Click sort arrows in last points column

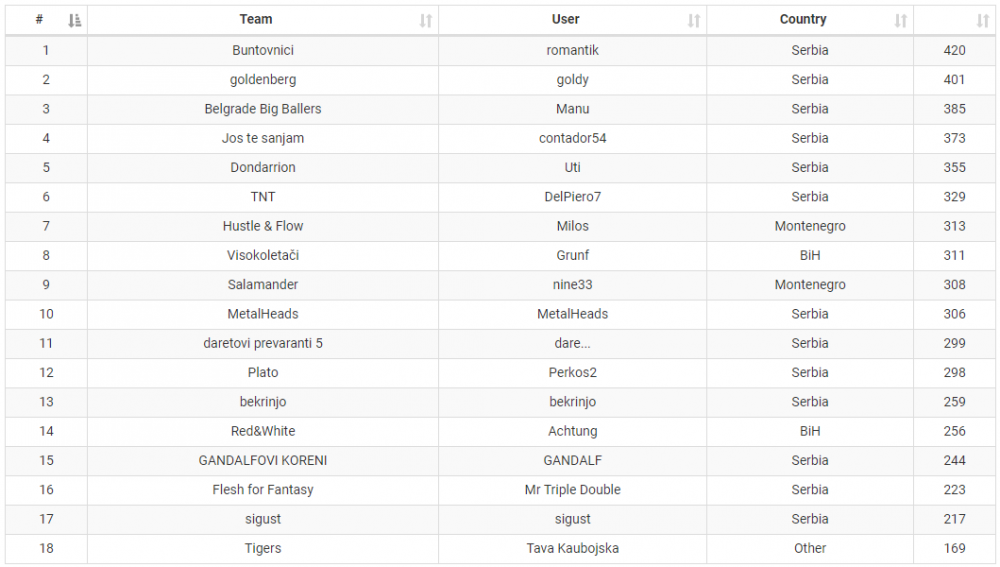click(982, 20)
